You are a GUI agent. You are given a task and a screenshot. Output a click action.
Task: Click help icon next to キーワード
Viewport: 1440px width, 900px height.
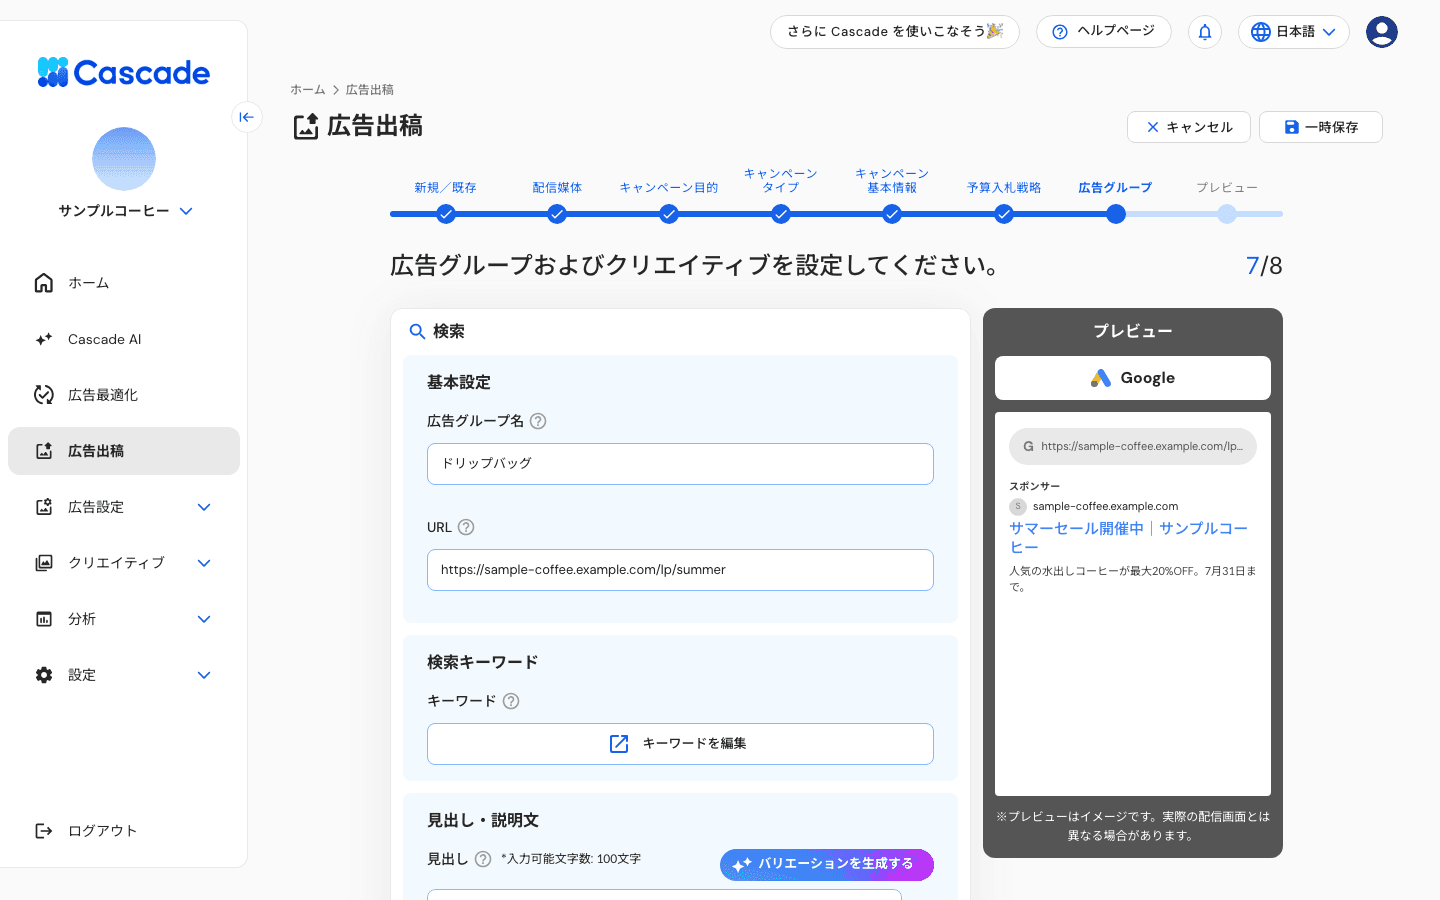tap(511, 701)
